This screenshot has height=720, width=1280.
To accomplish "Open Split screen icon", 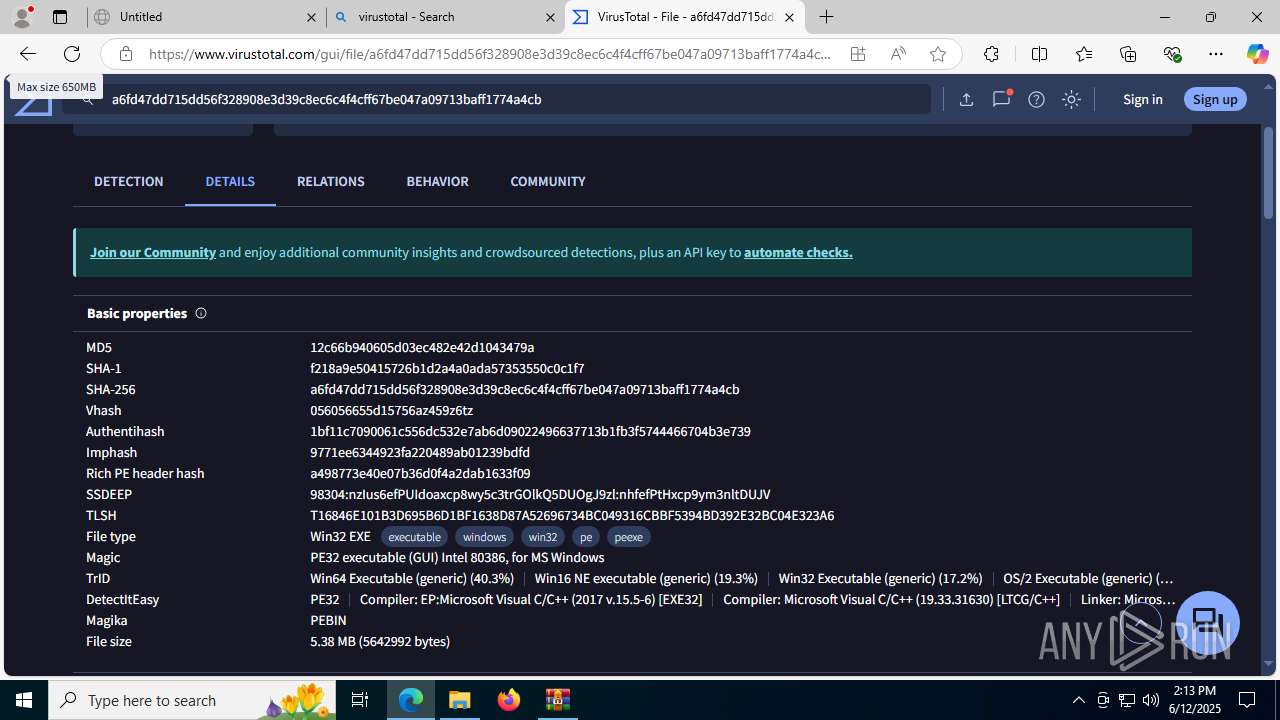I will click(x=1039, y=54).
